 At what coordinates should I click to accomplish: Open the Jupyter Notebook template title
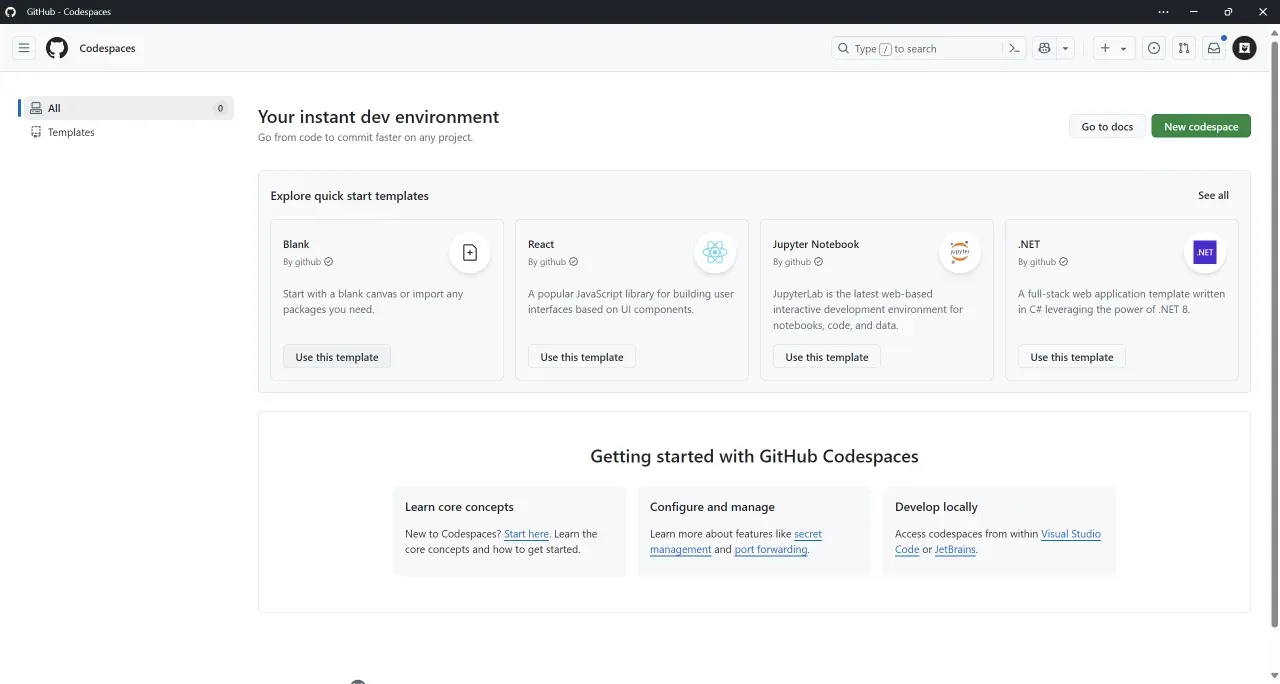pyautogui.click(x=816, y=244)
